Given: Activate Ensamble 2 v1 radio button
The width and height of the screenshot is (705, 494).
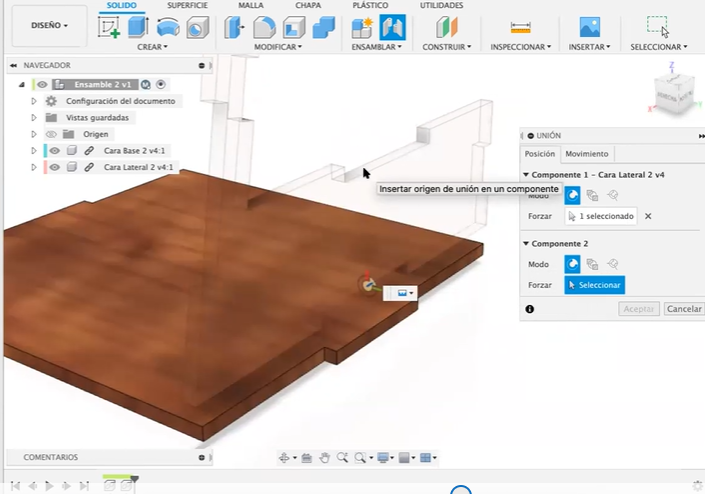Looking at the screenshot, I should pyautogui.click(x=161, y=85).
